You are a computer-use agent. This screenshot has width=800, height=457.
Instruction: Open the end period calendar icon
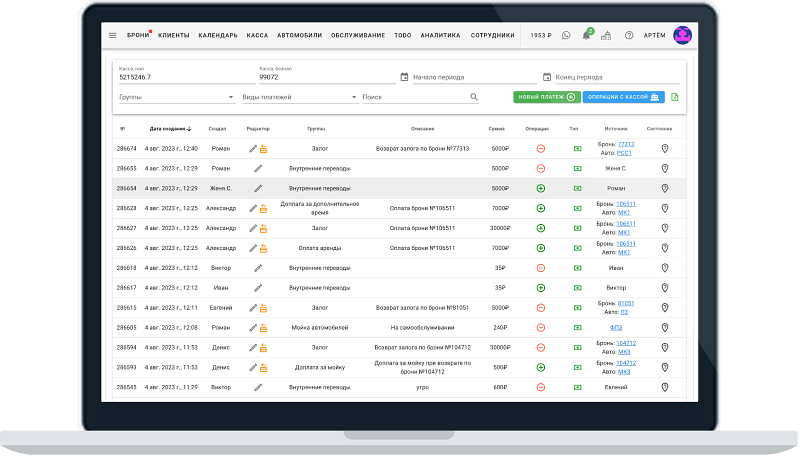[546, 77]
